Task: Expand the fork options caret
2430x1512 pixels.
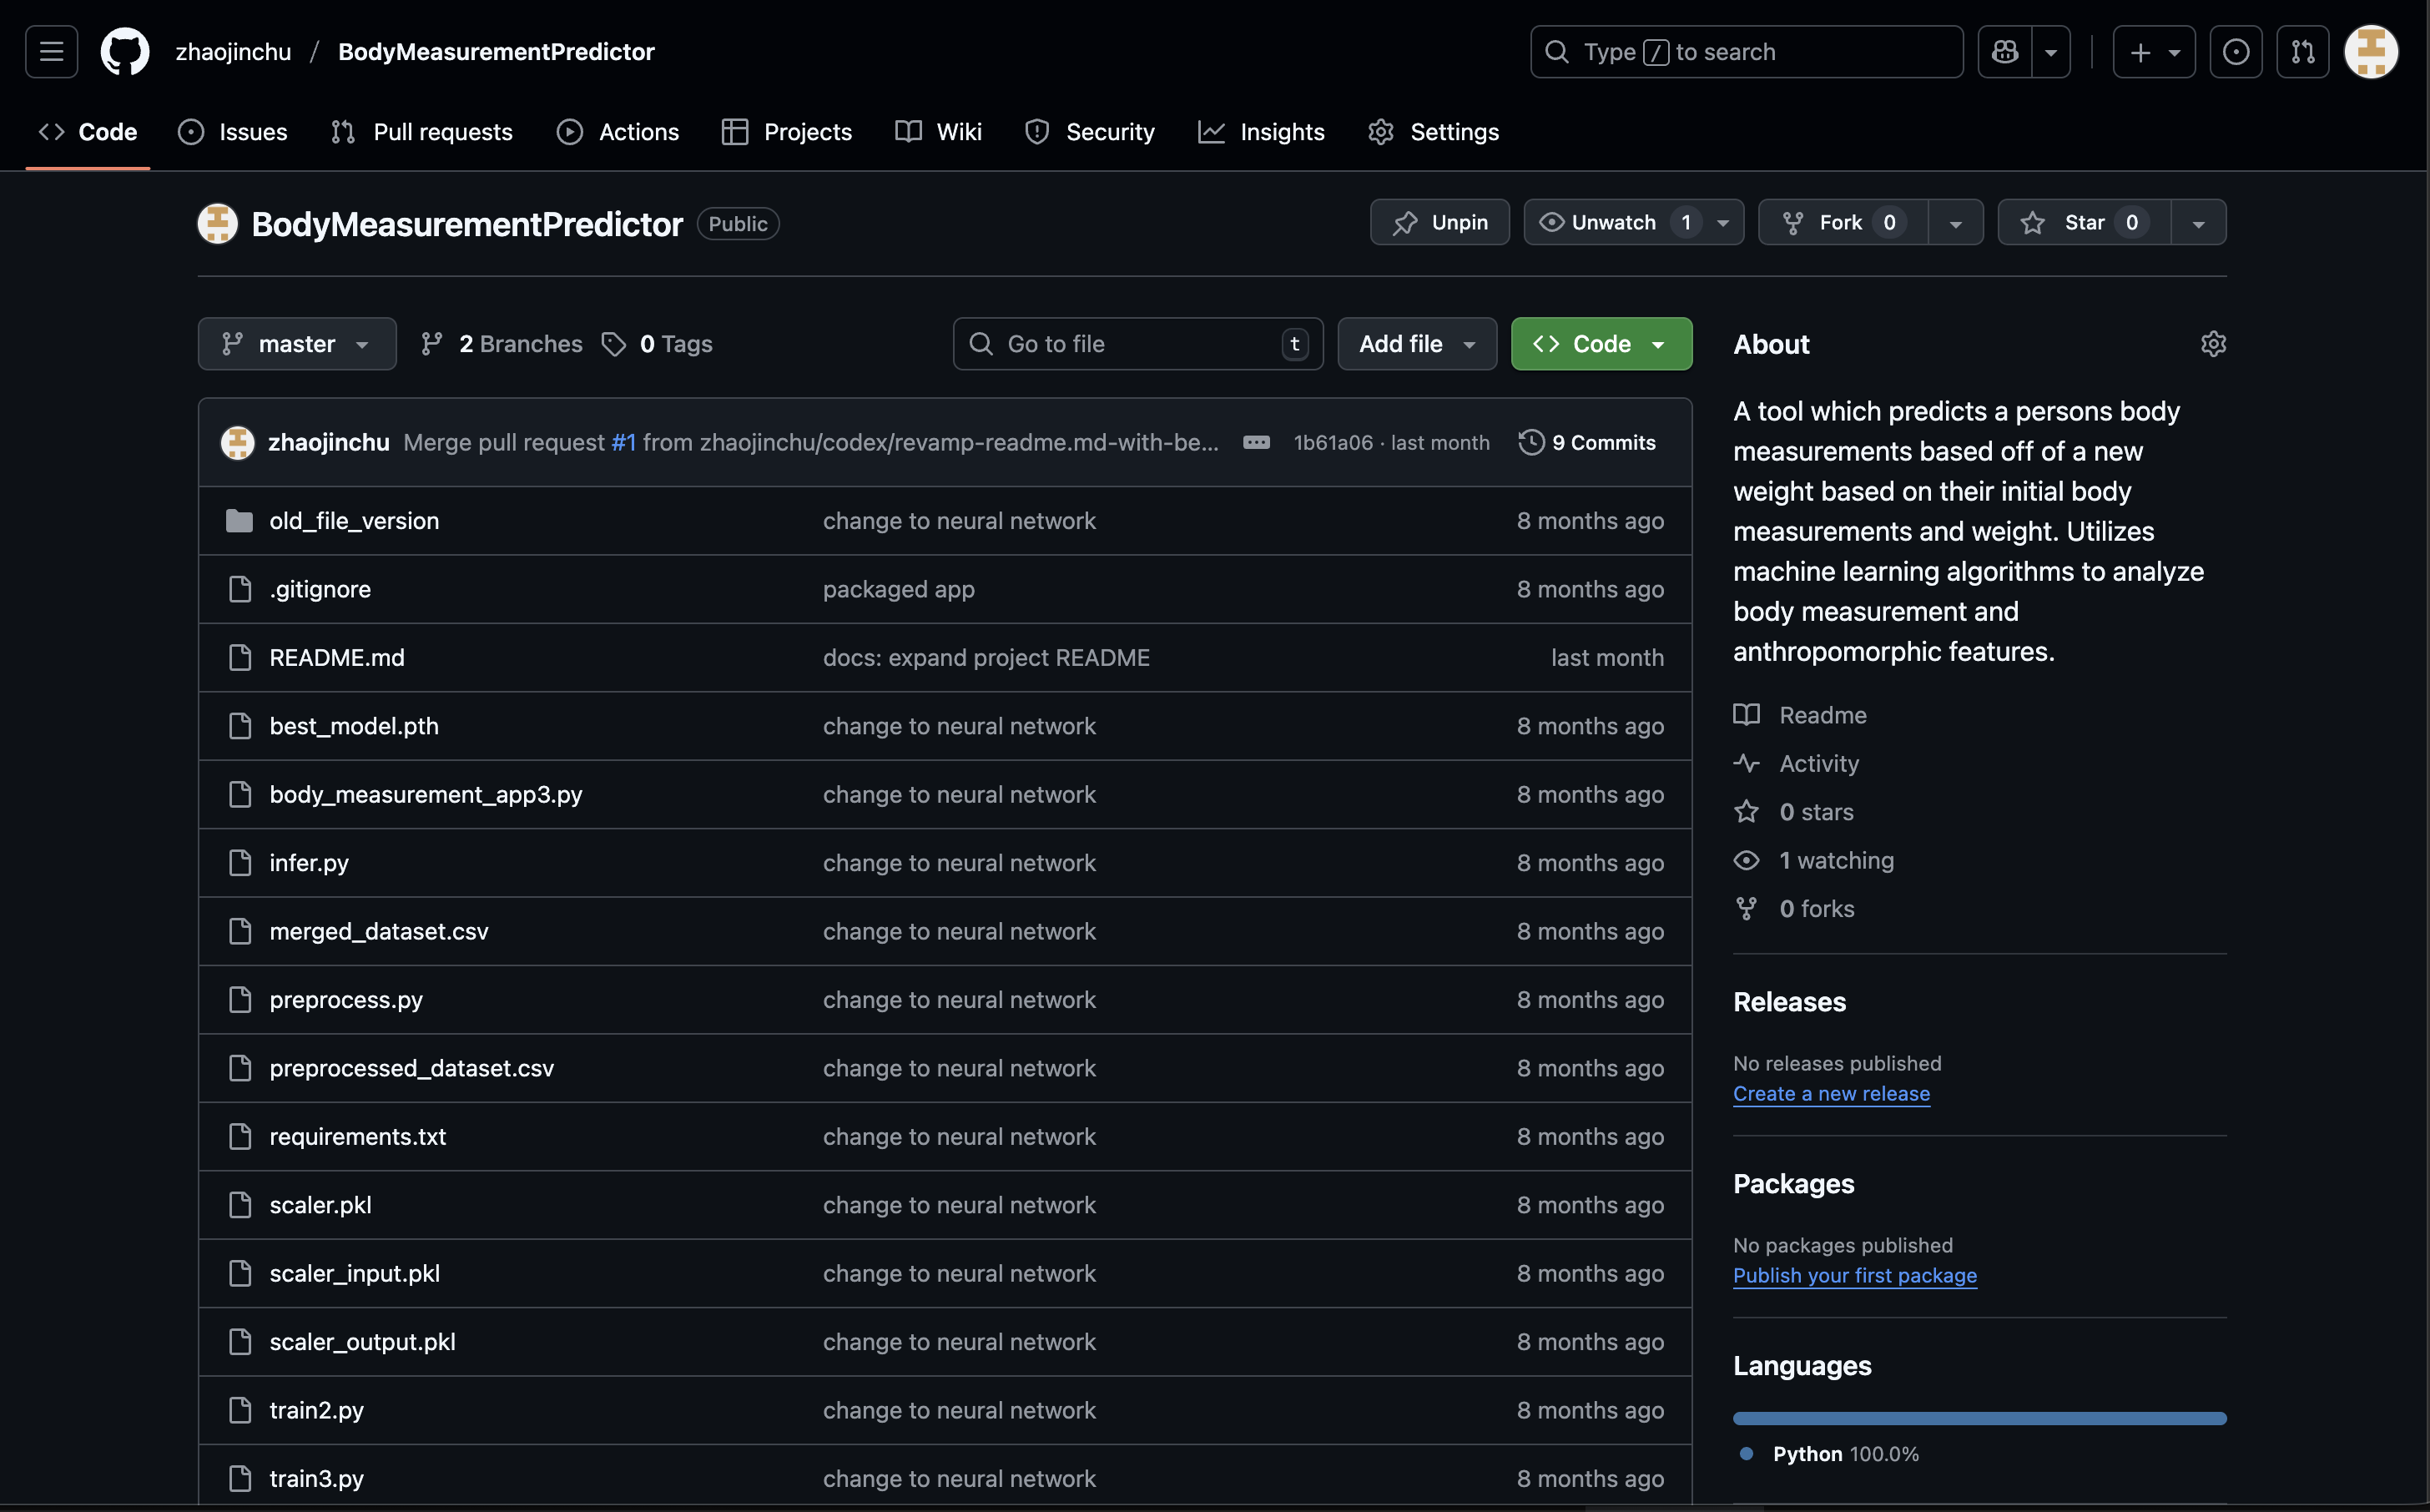Action: click(1955, 222)
